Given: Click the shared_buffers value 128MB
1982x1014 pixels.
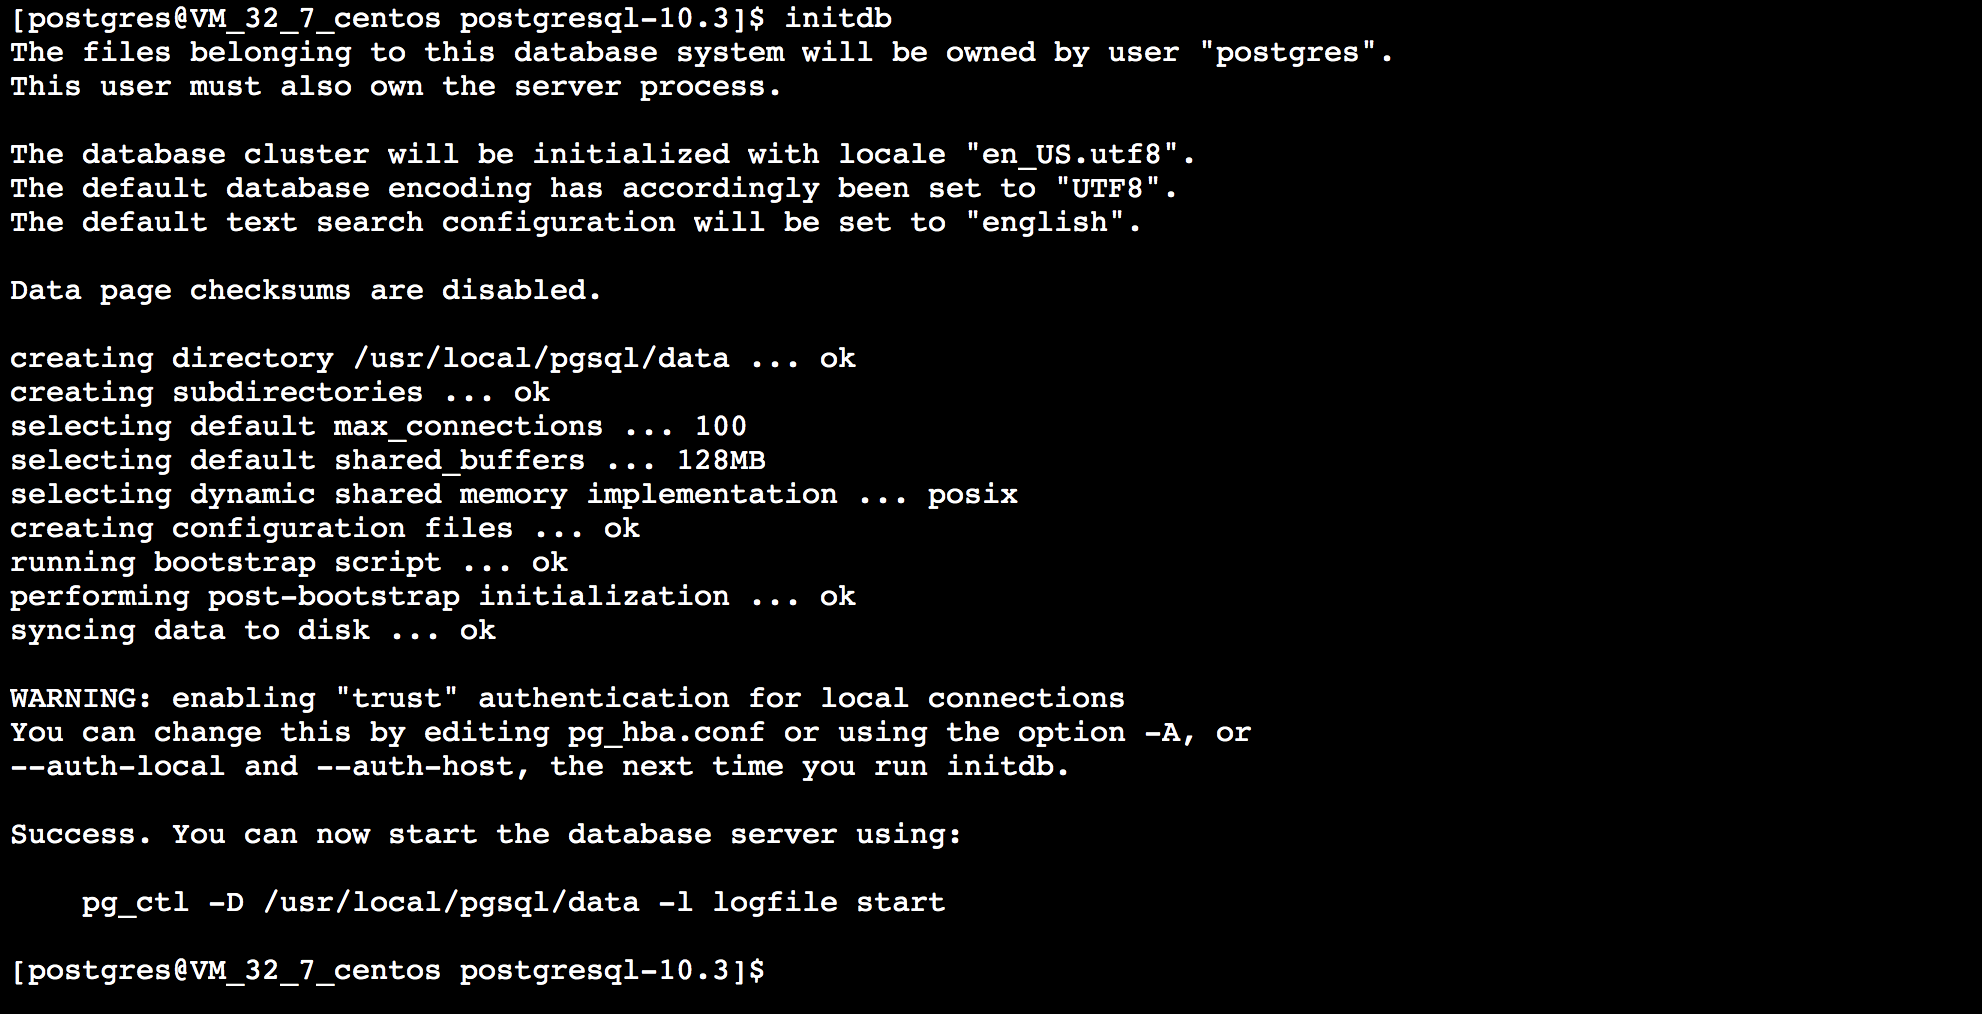Looking at the screenshot, I should pyautogui.click(x=721, y=460).
